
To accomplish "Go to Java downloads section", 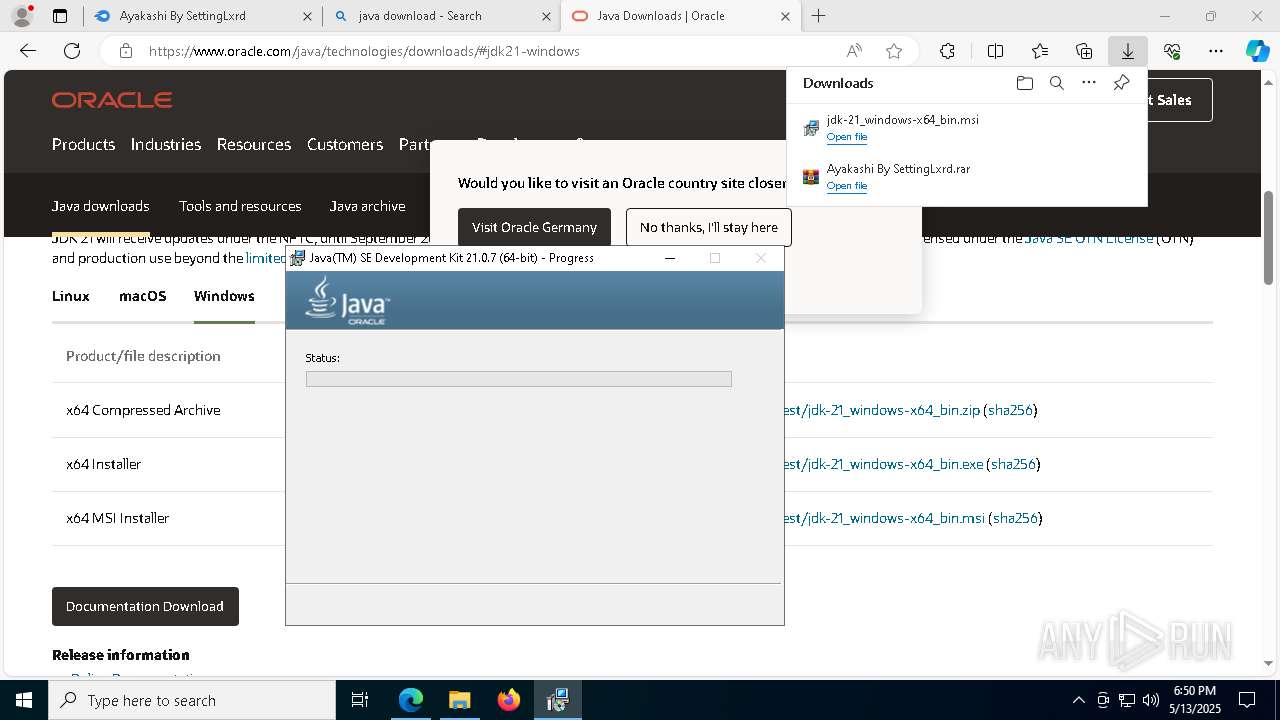I will [101, 206].
